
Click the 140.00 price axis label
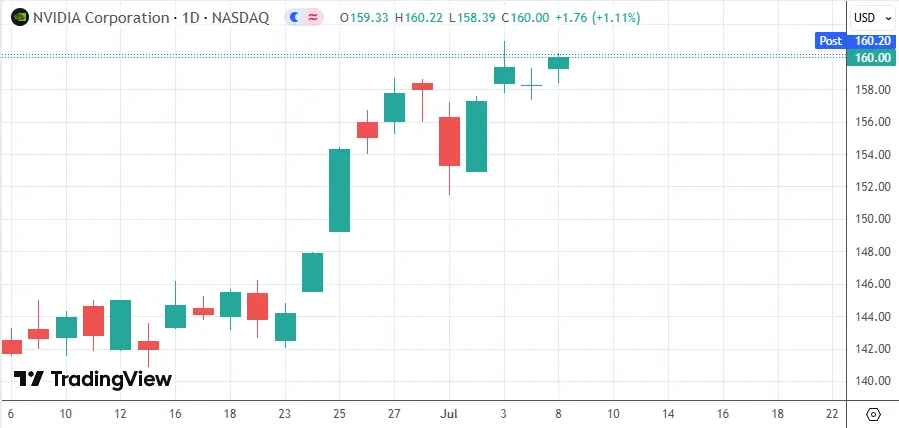[874, 381]
